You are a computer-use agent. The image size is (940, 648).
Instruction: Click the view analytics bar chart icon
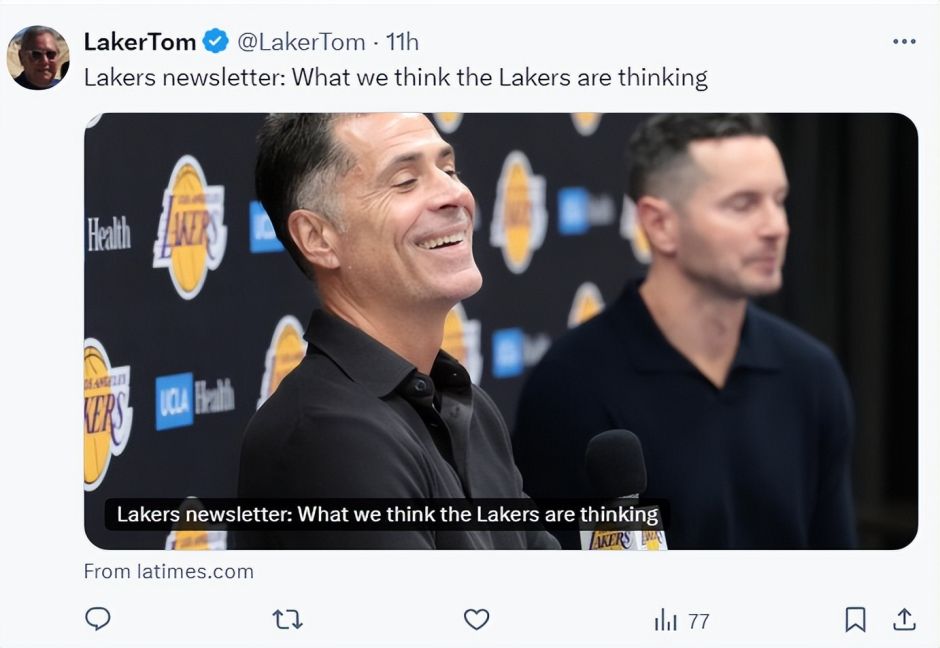666,621
